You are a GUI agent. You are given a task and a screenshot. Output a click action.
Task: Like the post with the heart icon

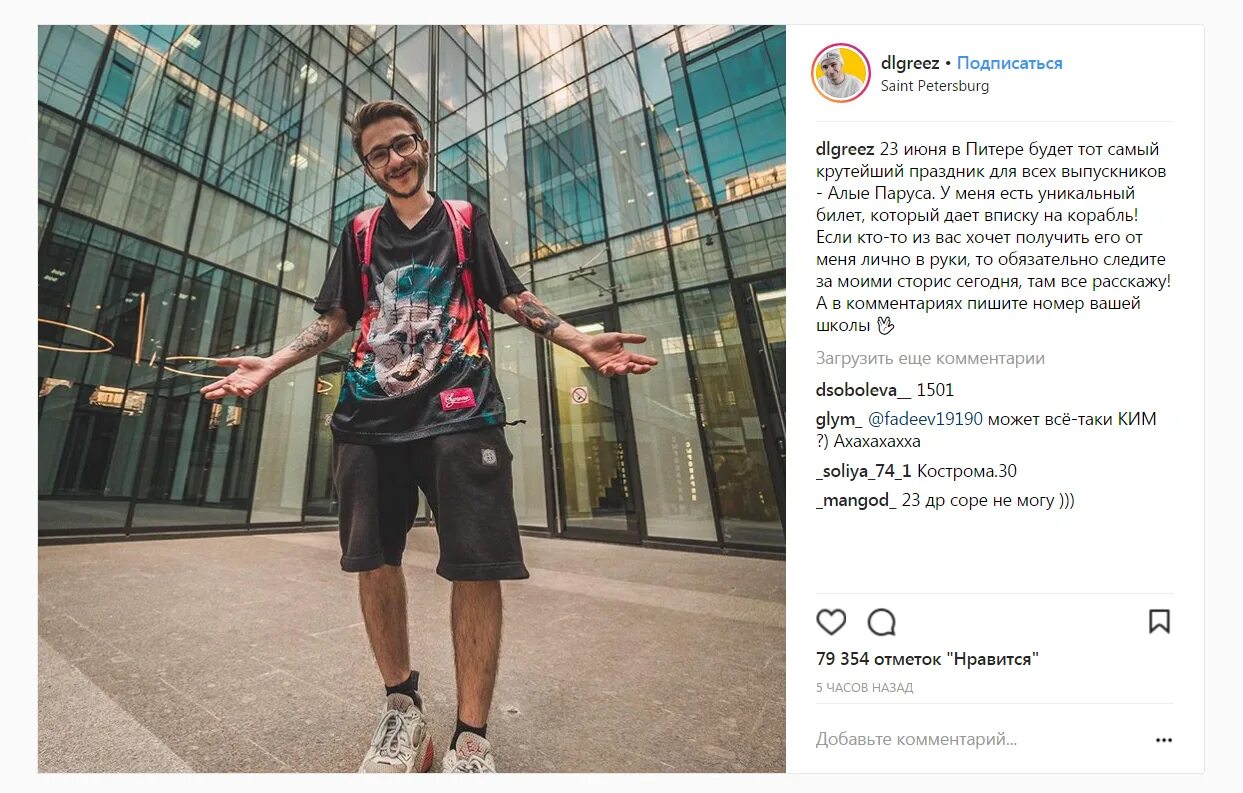(831, 622)
